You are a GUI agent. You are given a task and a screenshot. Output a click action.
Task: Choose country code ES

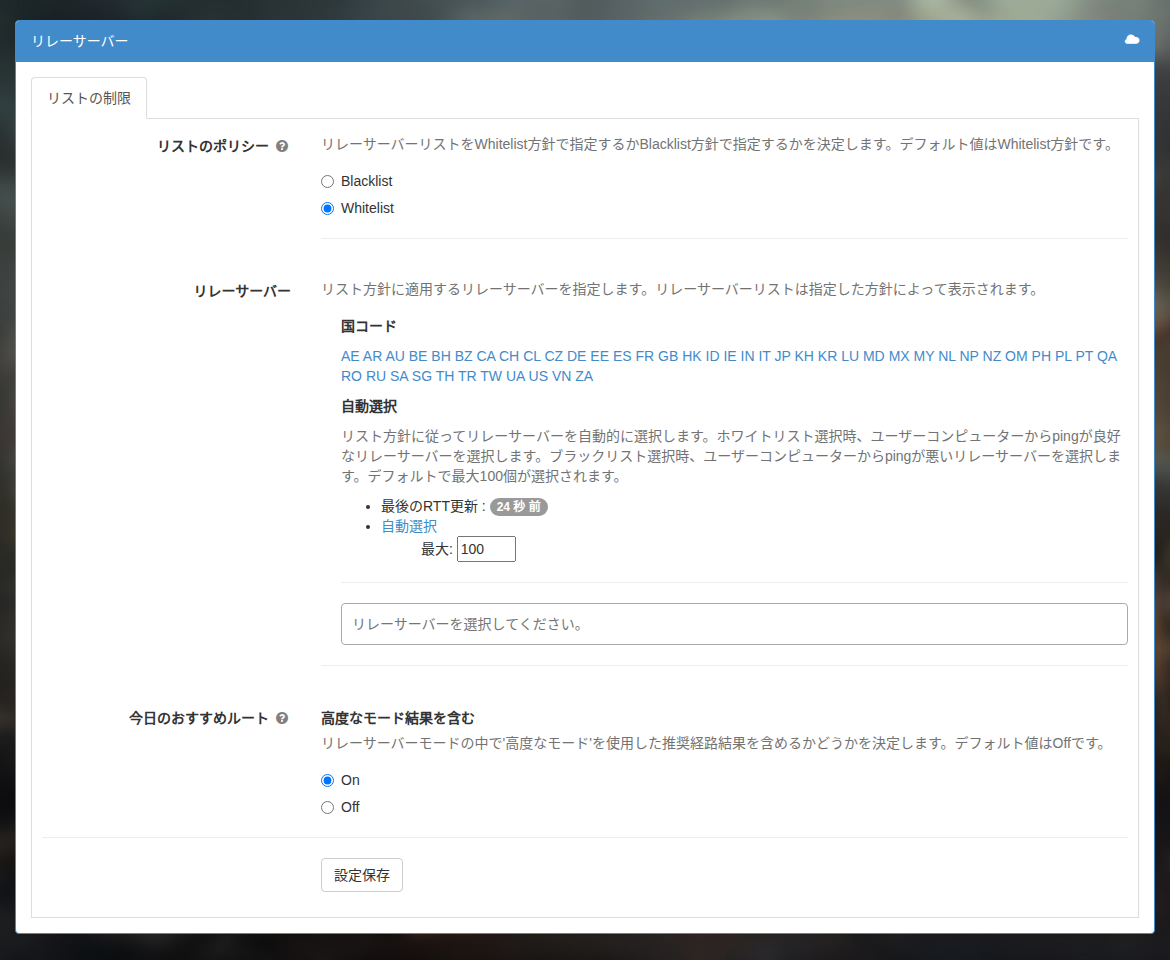tap(622, 356)
